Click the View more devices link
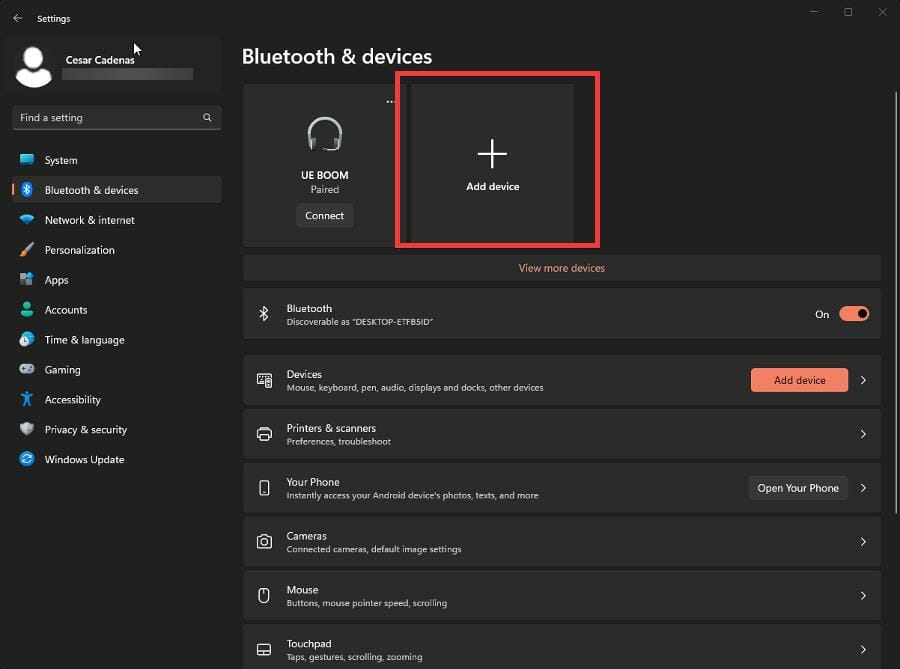The height and width of the screenshot is (669, 900). coord(561,268)
